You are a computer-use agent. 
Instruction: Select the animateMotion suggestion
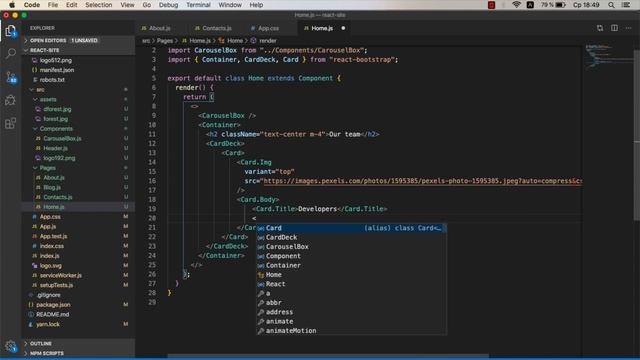point(351,331)
